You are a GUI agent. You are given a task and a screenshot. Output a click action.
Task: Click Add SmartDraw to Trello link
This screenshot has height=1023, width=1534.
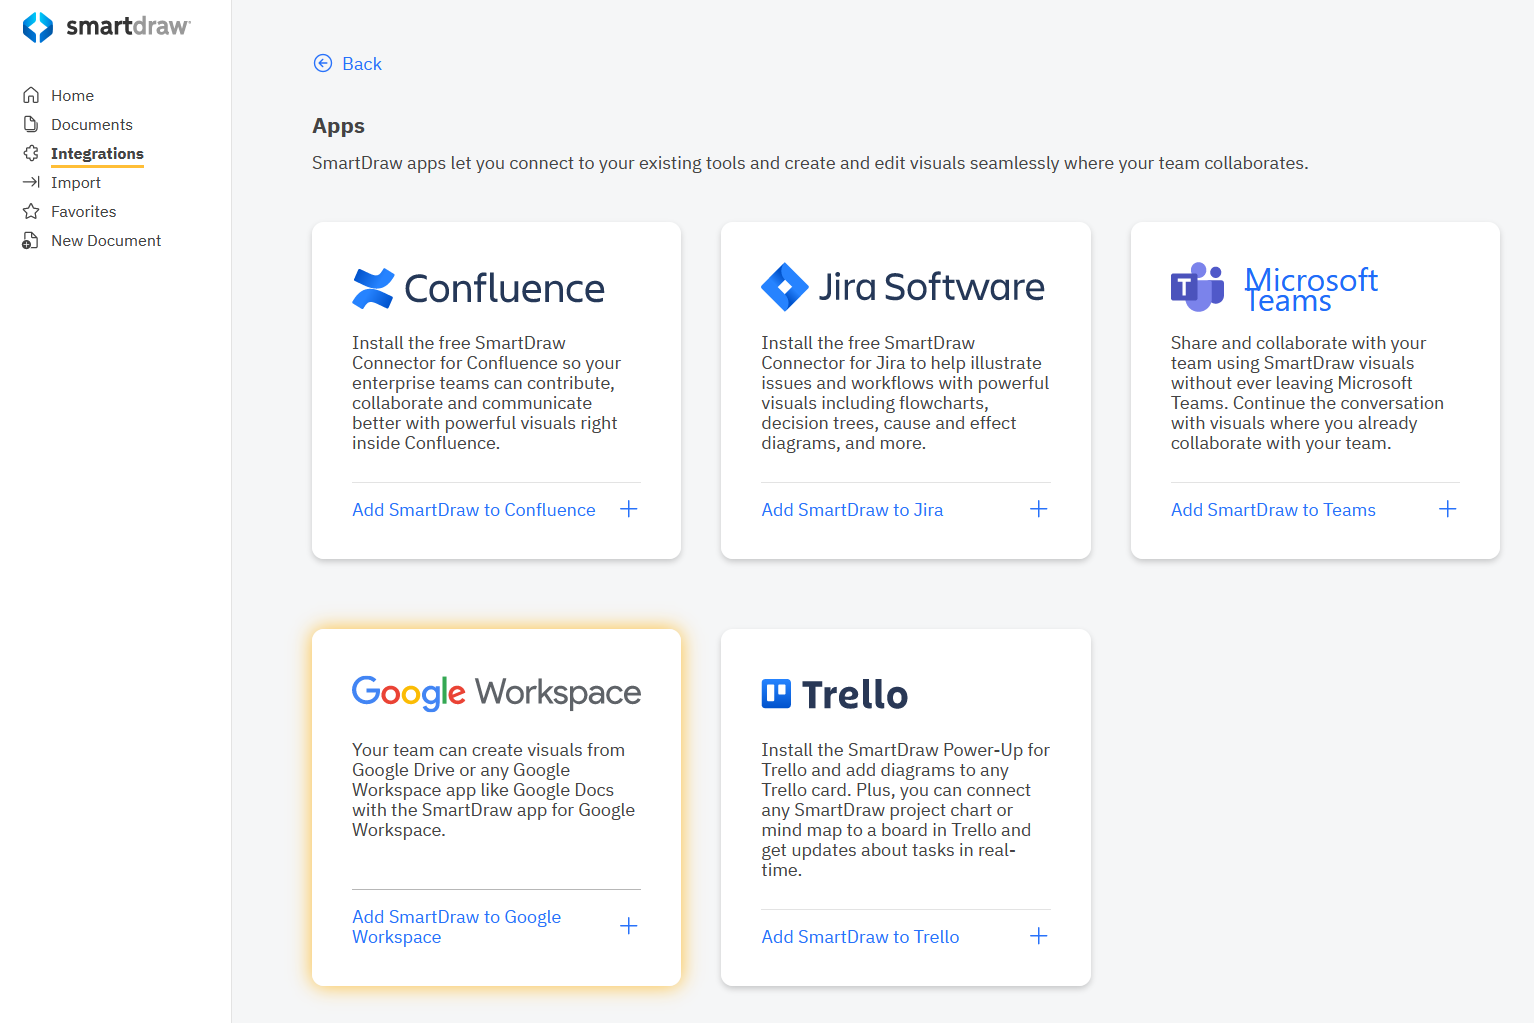[x=860, y=937]
